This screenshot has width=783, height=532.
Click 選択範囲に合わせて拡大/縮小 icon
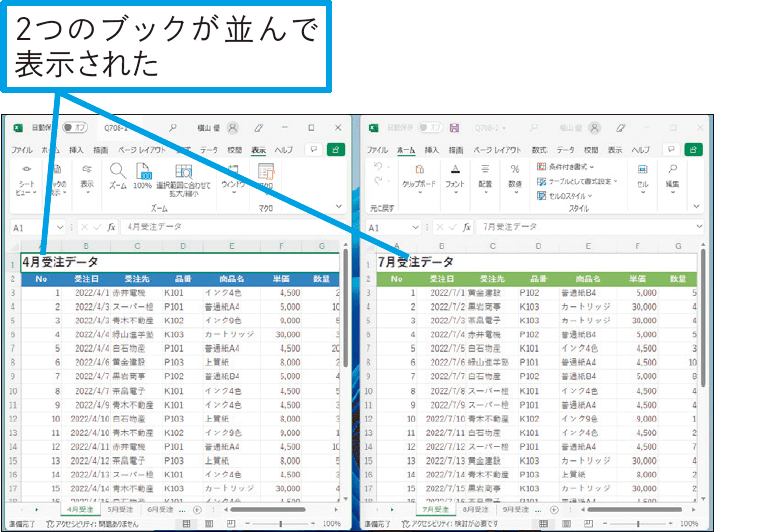click(184, 180)
